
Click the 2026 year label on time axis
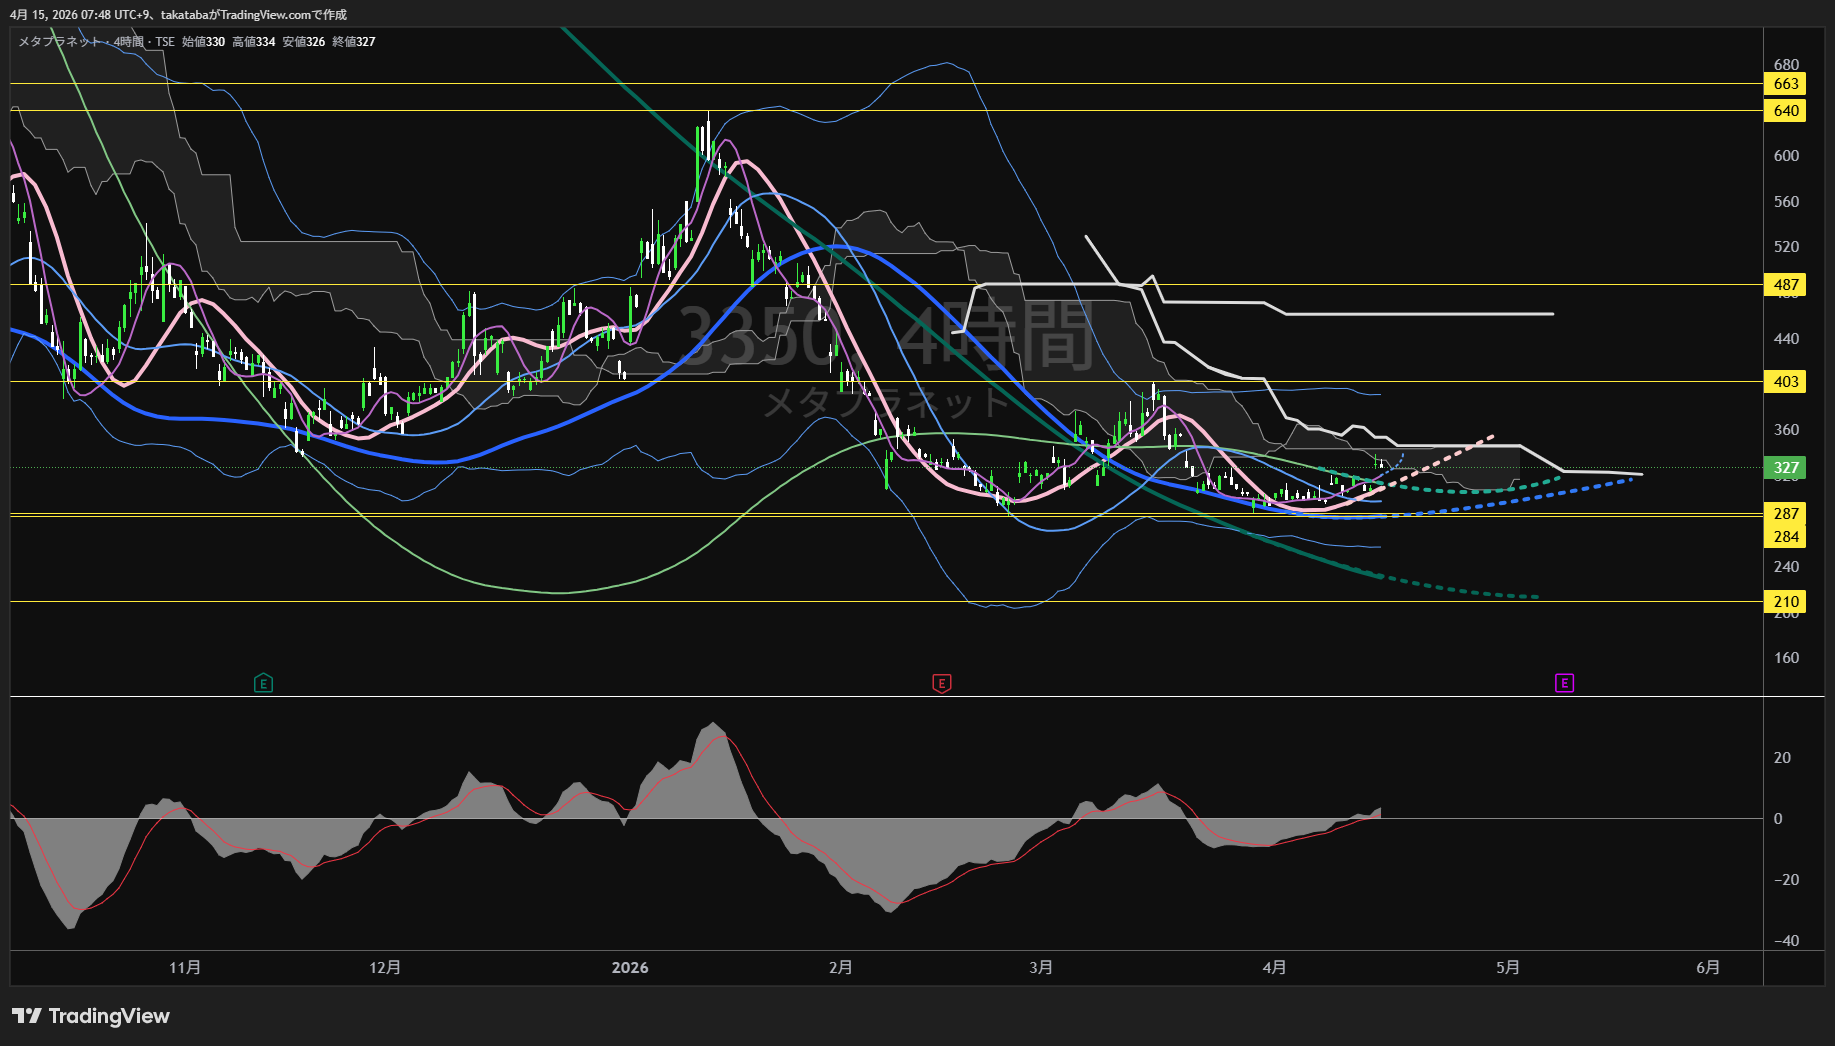click(630, 968)
